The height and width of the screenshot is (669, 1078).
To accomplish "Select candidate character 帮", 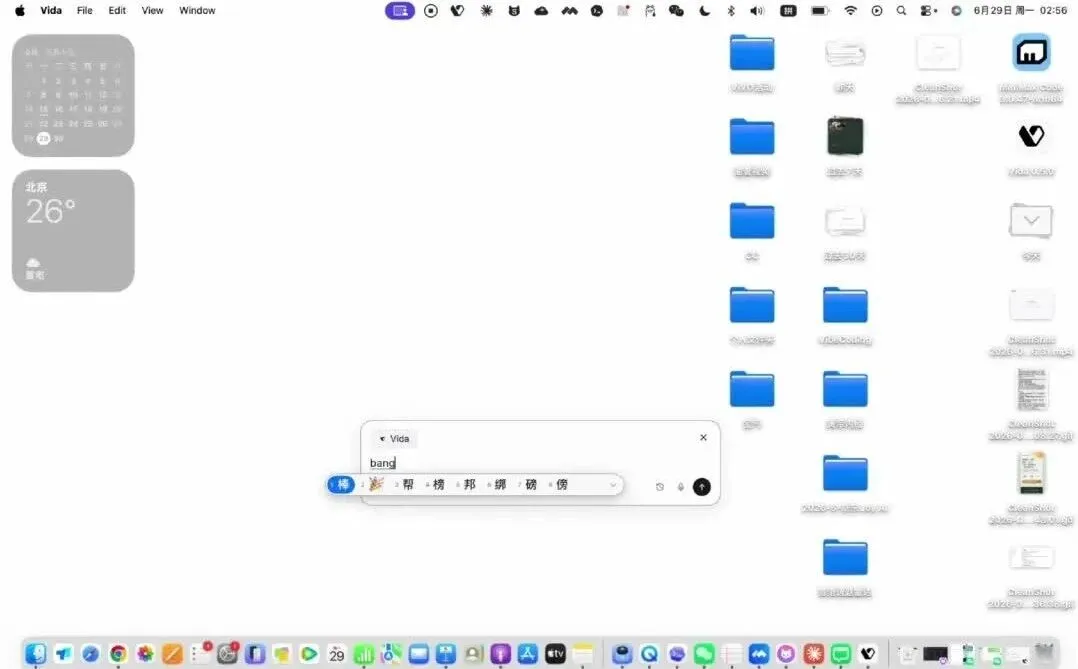I will pyautogui.click(x=408, y=485).
